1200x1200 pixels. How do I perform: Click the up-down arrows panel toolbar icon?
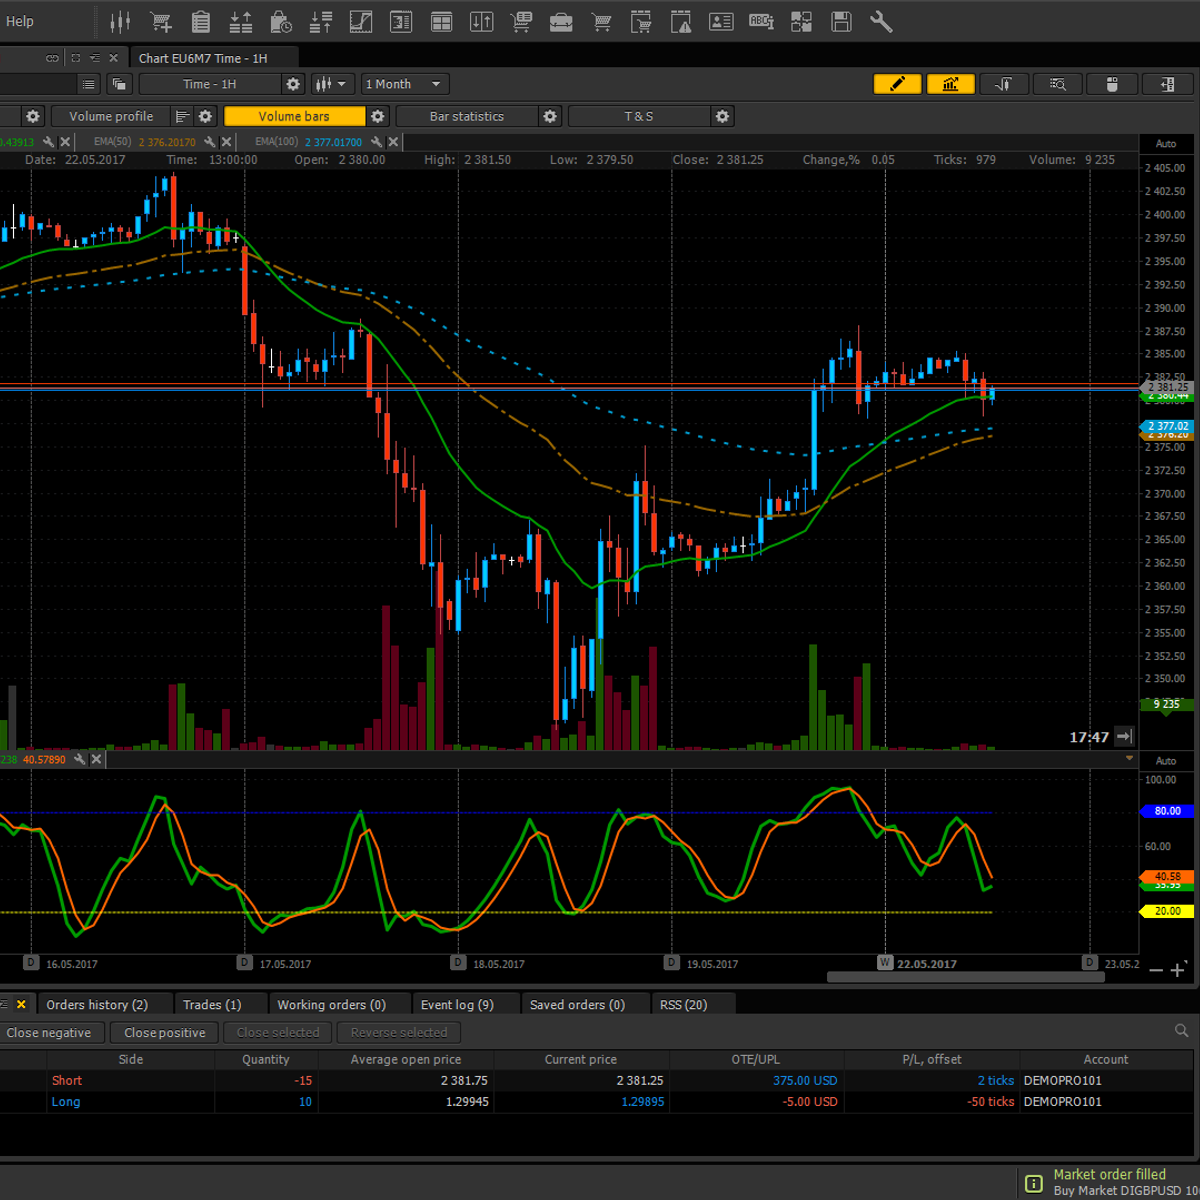pyautogui.click(x=481, y=21)
